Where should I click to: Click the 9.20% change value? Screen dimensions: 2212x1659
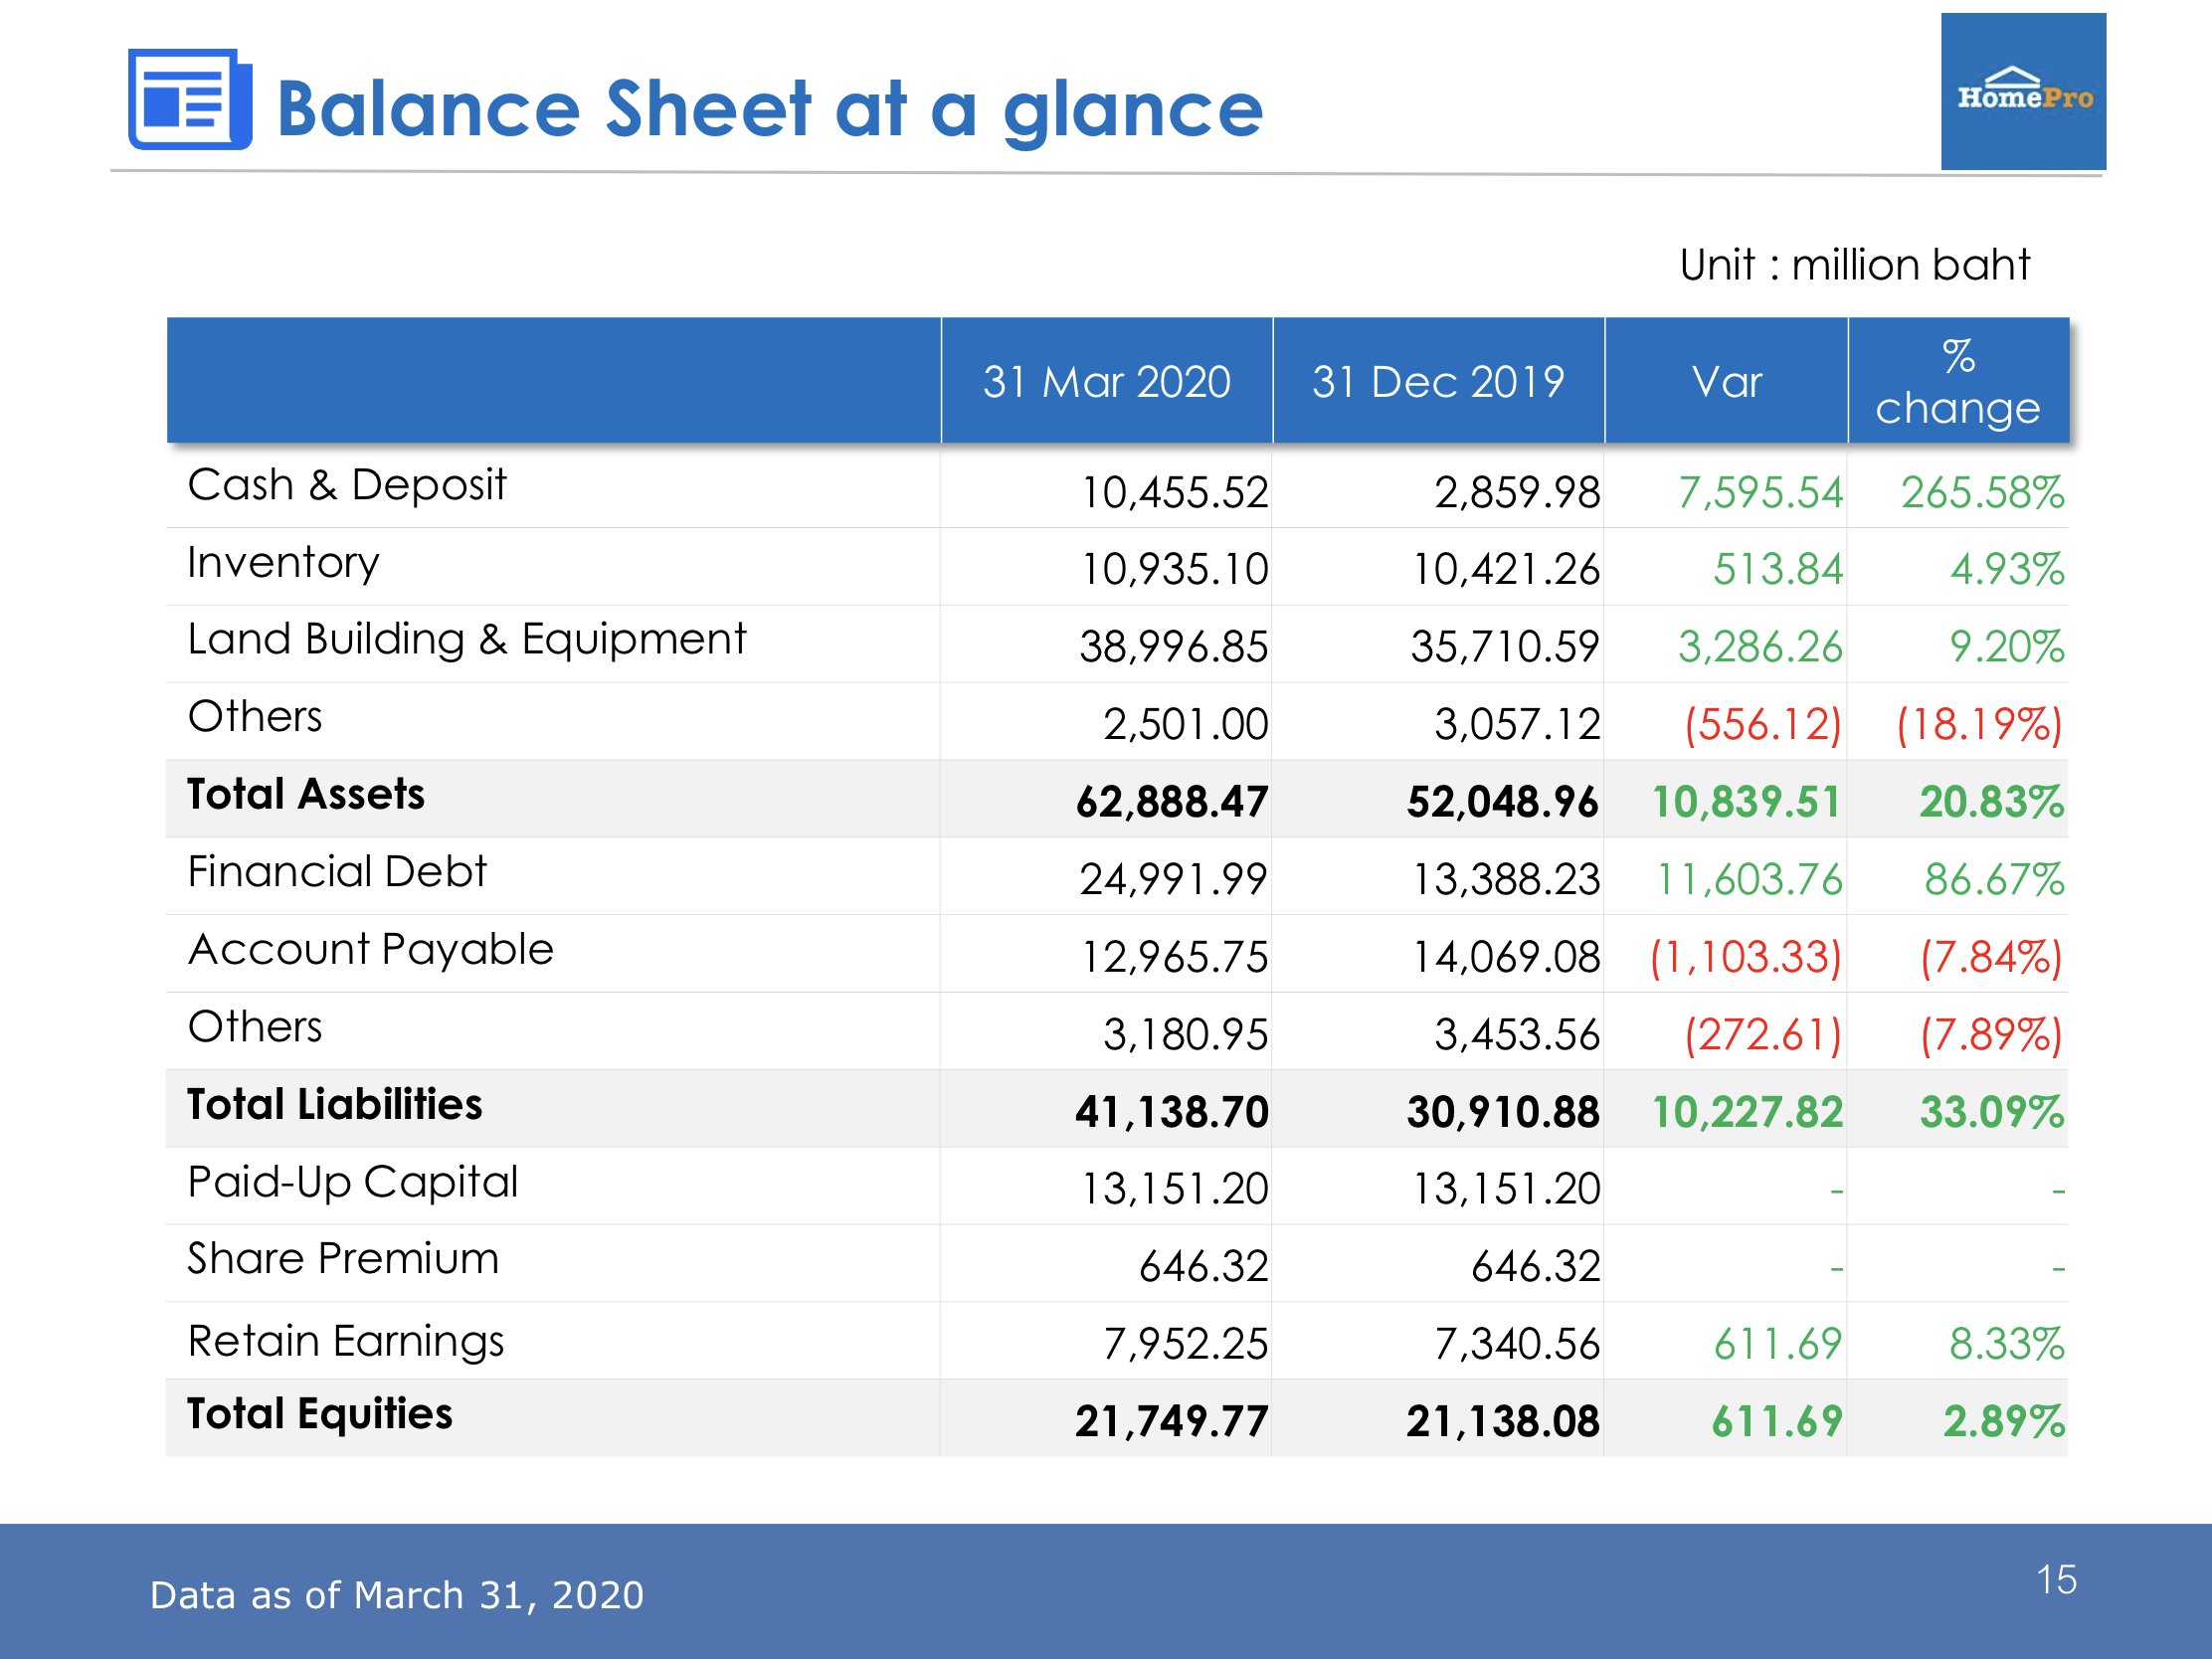(x=2007, y=647)
